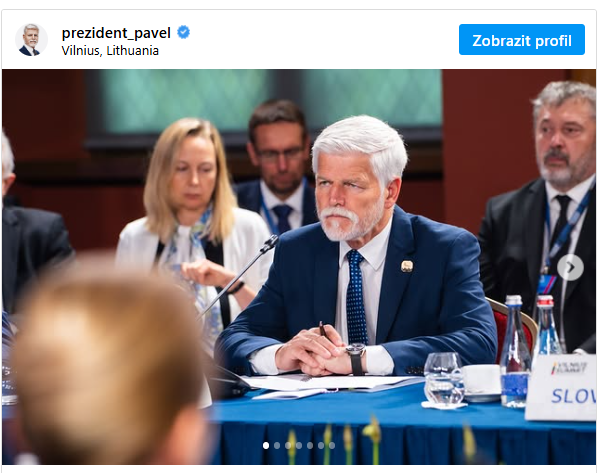Open the prezident_pavel username link
This screenshot has width=601, height=473.
pyautogui.click(x=116, y=33)
